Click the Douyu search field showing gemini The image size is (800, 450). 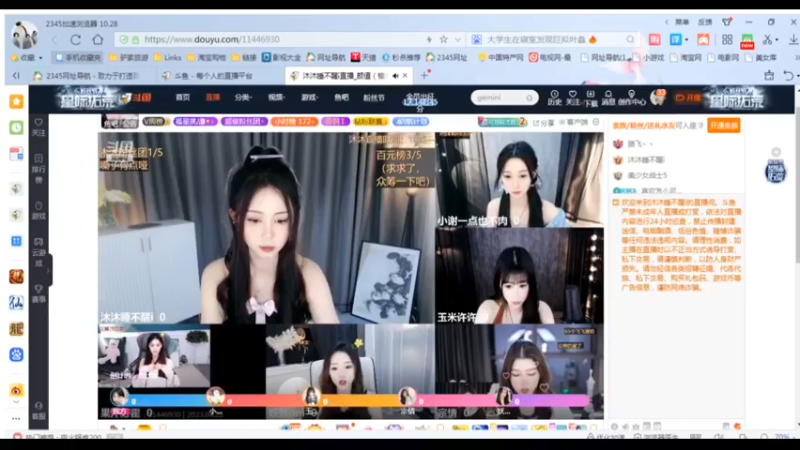504,97
